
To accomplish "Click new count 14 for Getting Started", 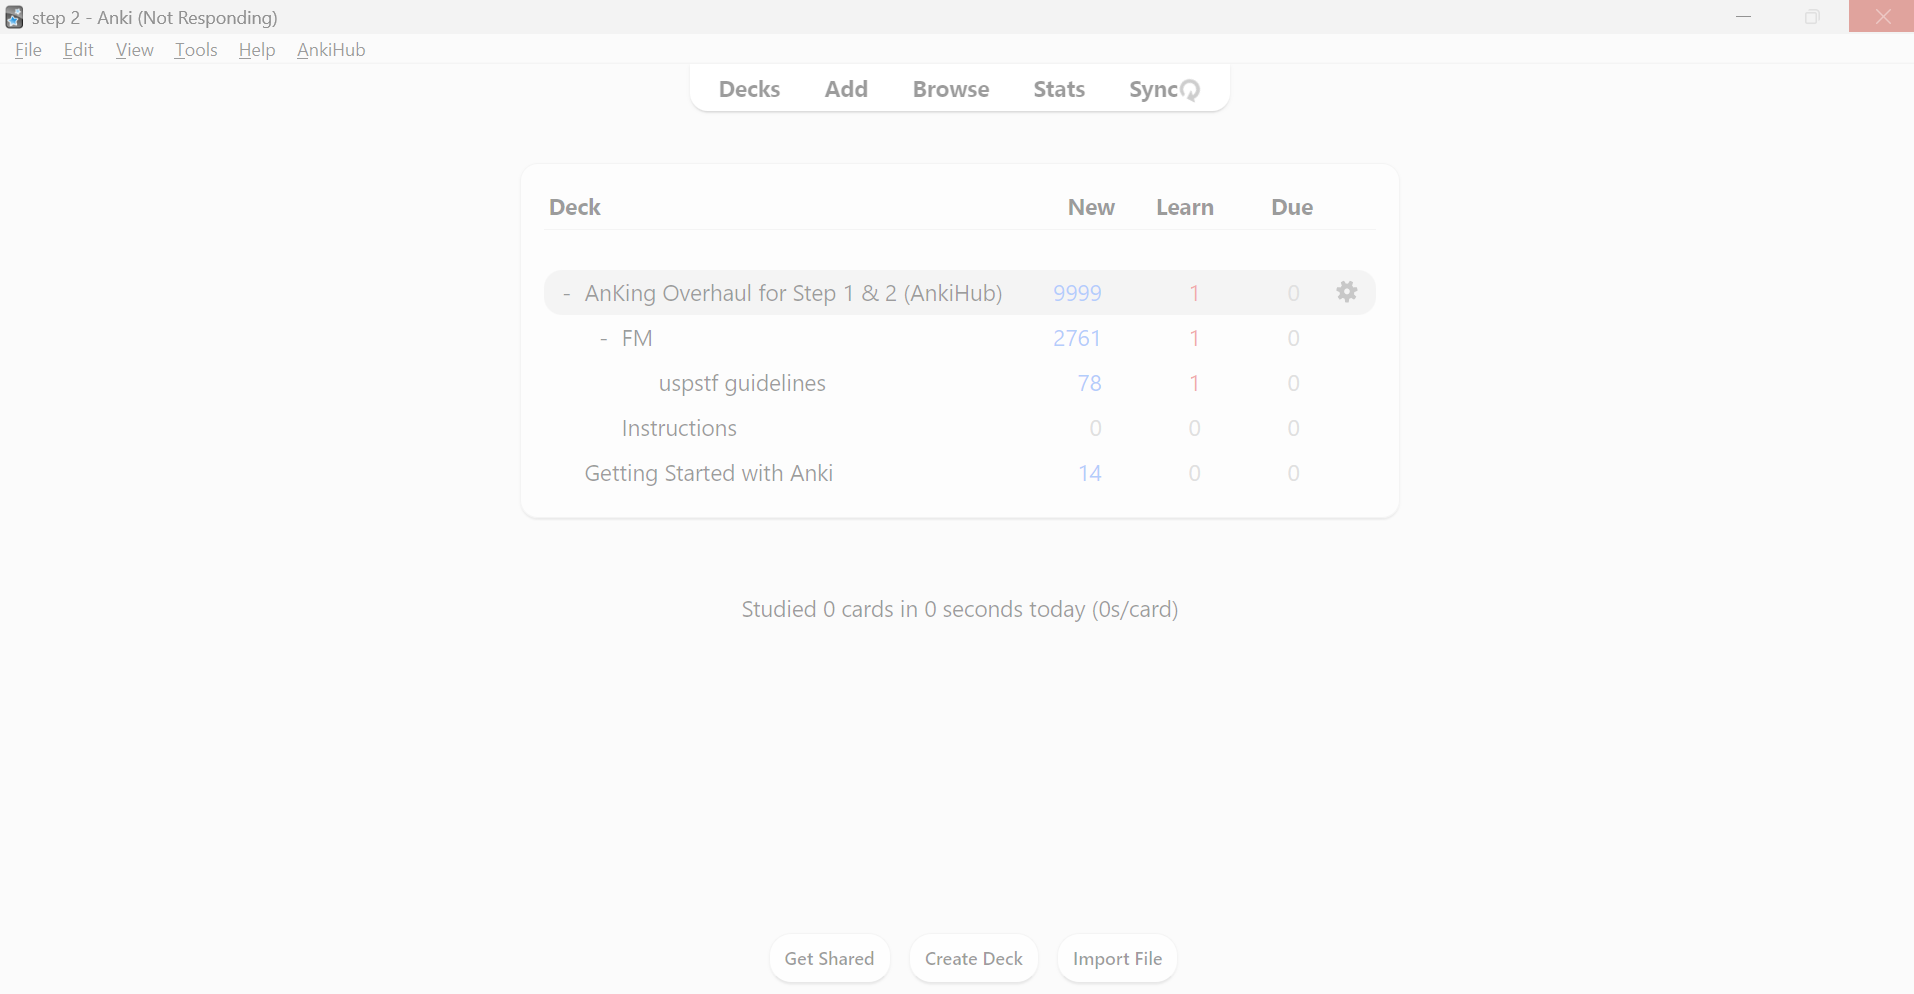I will pos(1090,473).
